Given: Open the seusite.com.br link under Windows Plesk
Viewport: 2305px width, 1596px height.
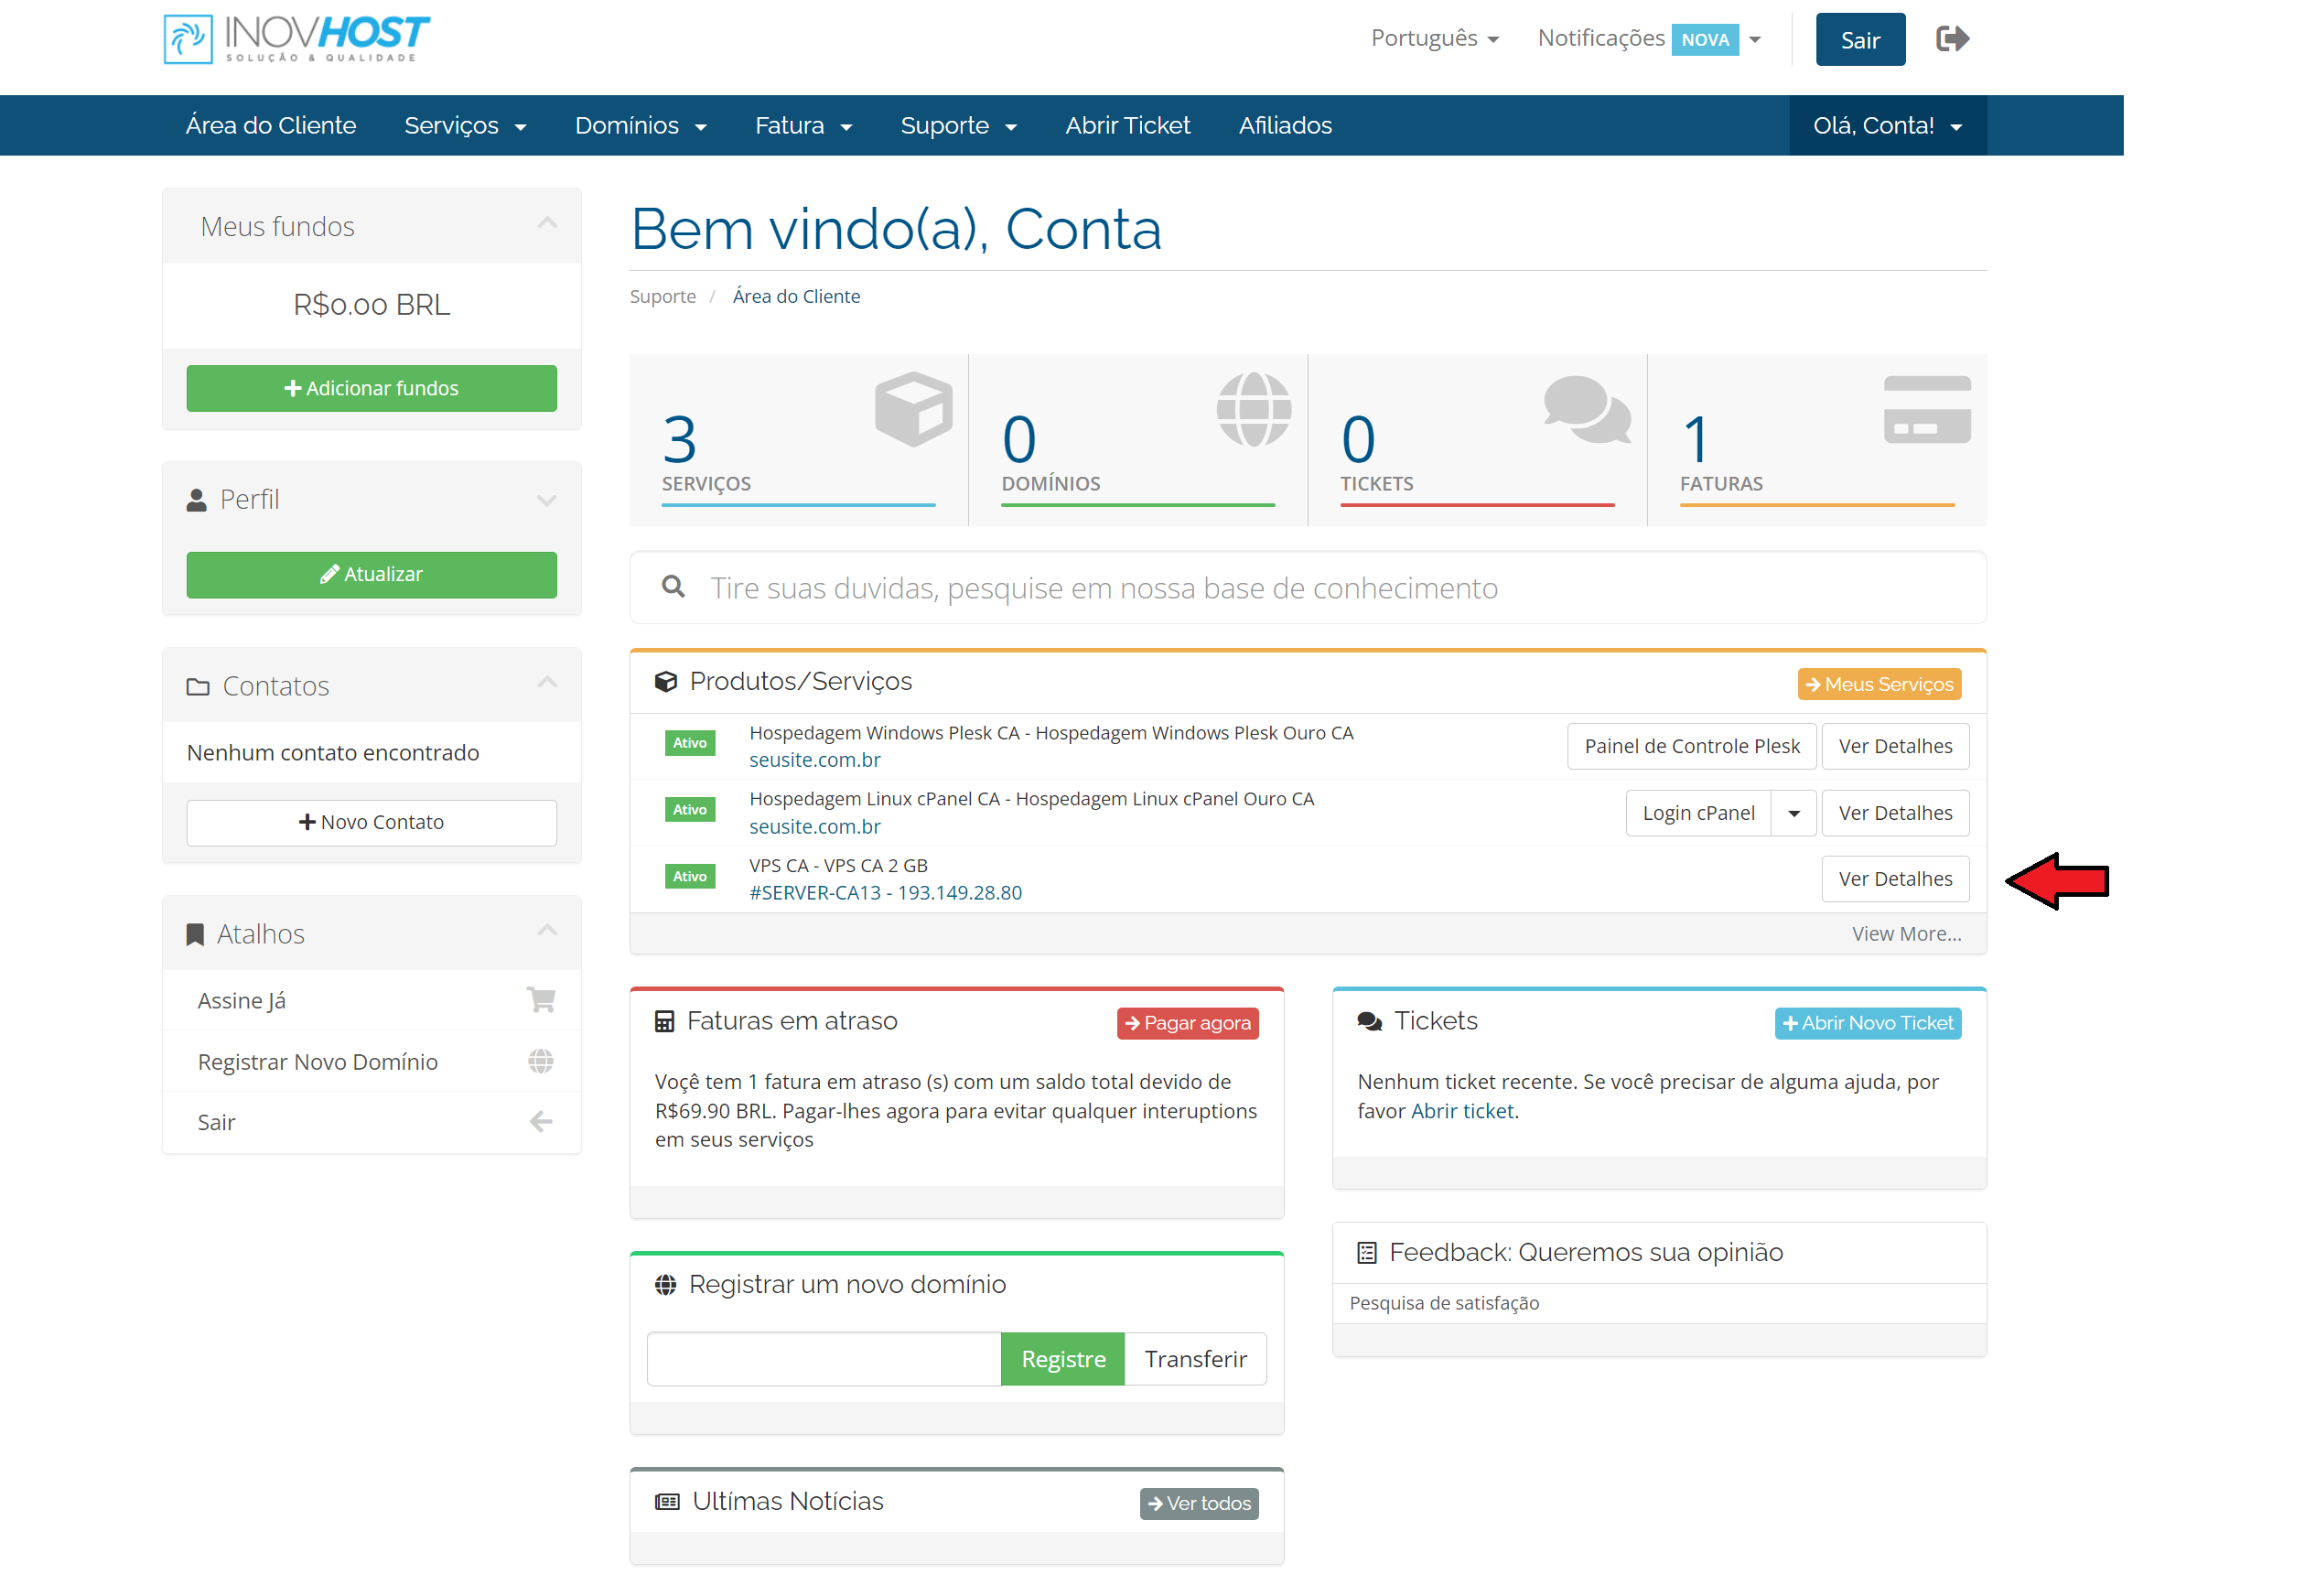Looking at the screenshot, I should (814, 760).
